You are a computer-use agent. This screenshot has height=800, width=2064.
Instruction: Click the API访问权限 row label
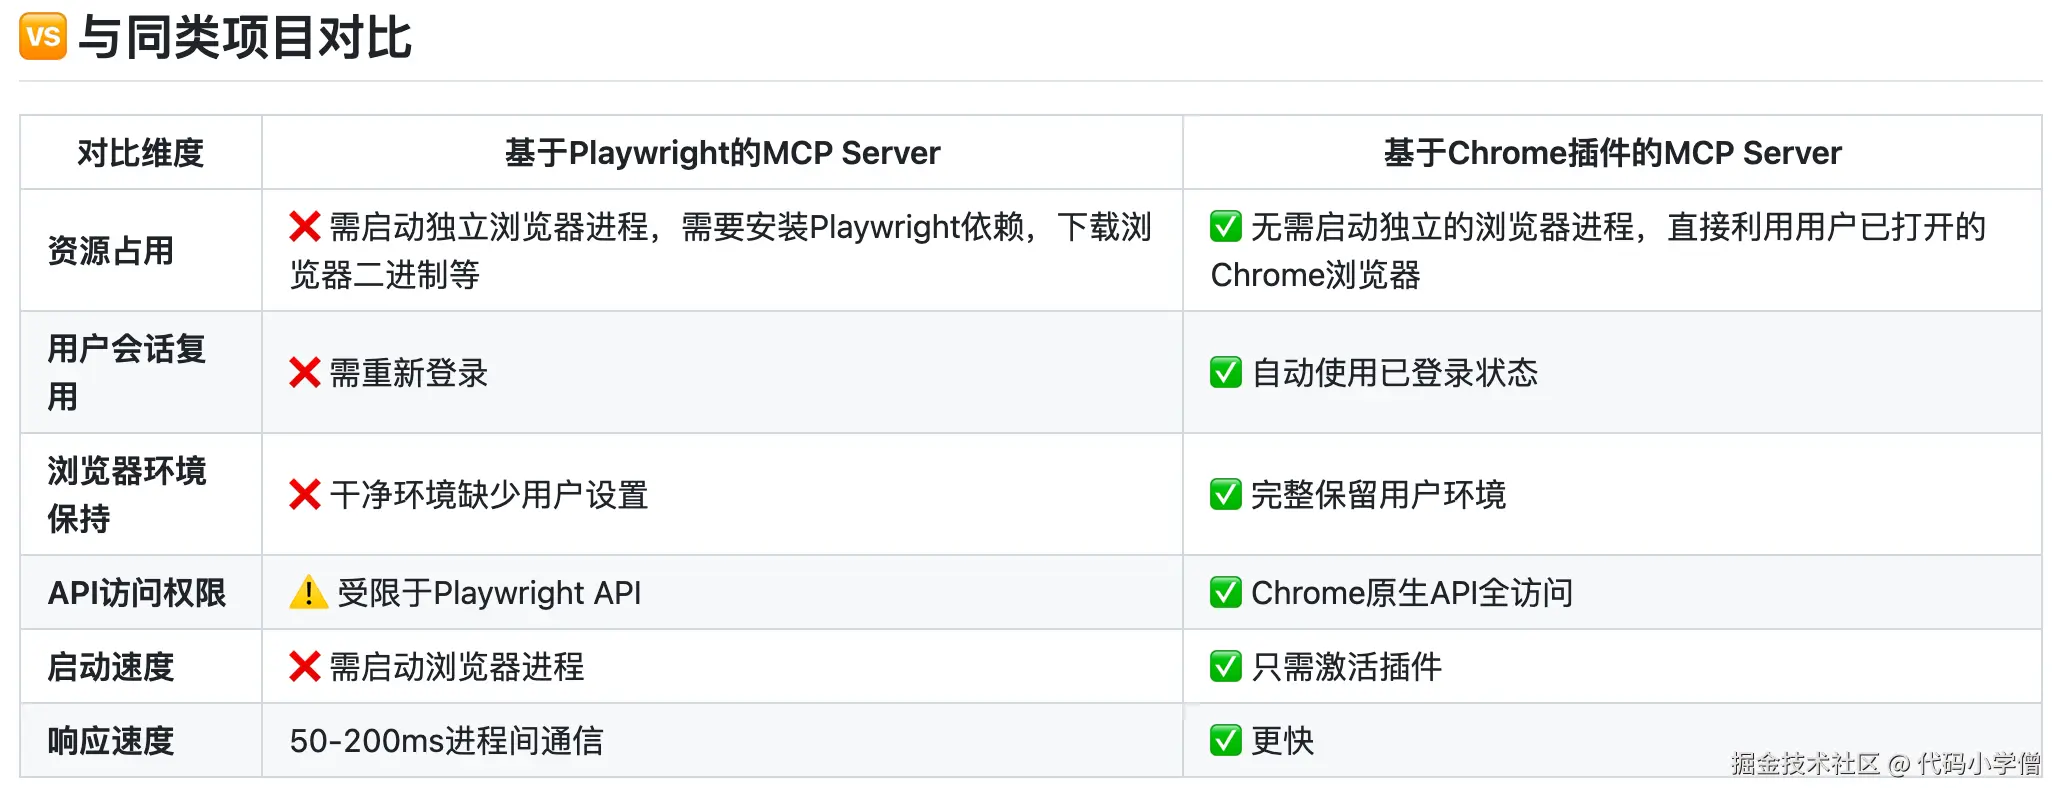coord(137,593)
